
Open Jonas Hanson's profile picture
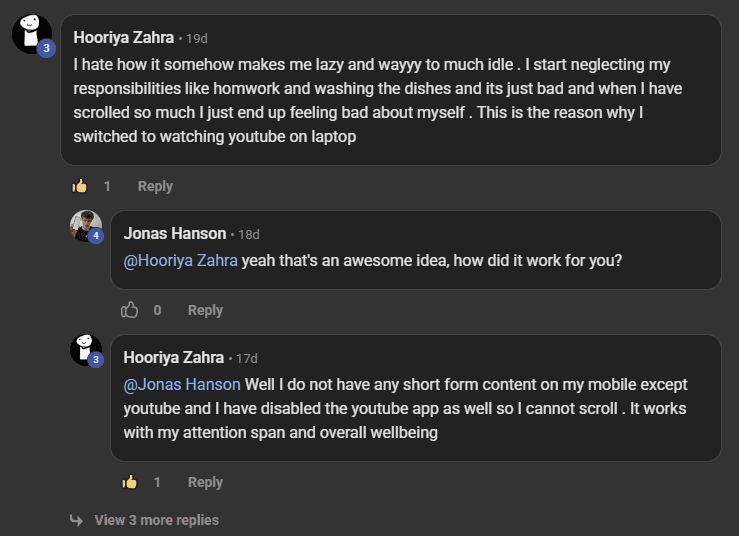pyautogui.click(x=85, y=225)
